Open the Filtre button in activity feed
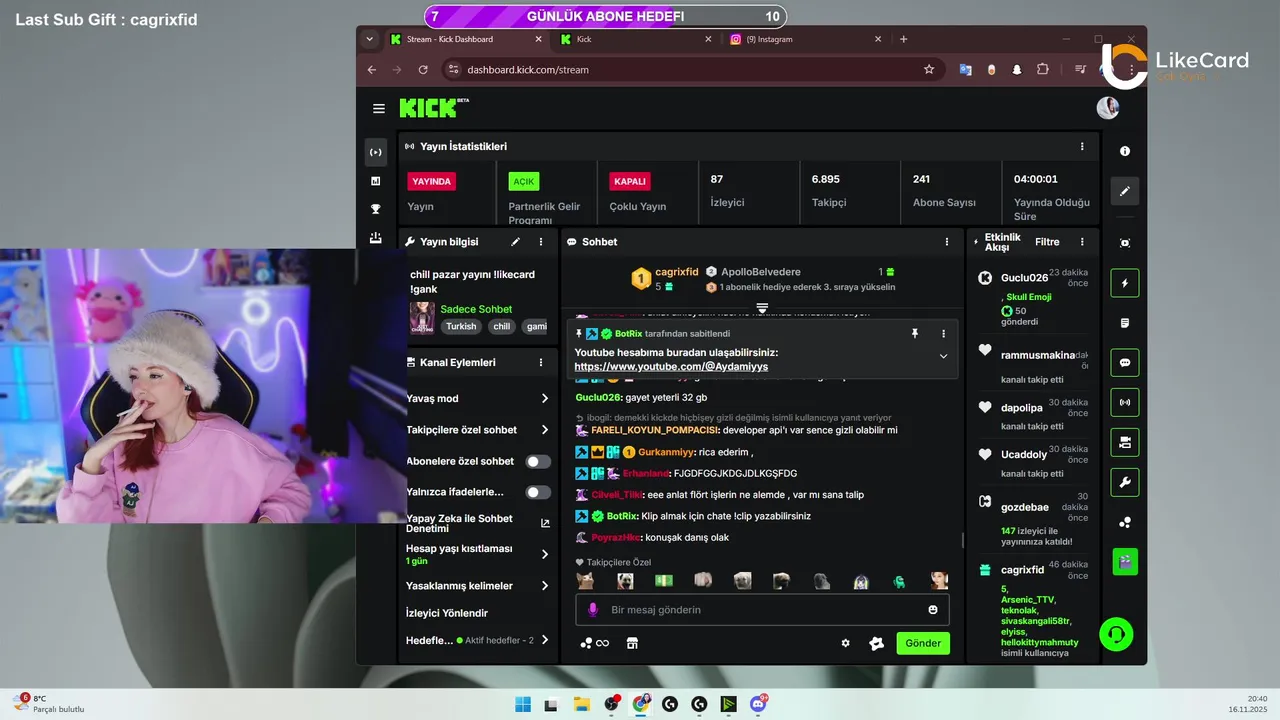 [x=1047, y=242]
